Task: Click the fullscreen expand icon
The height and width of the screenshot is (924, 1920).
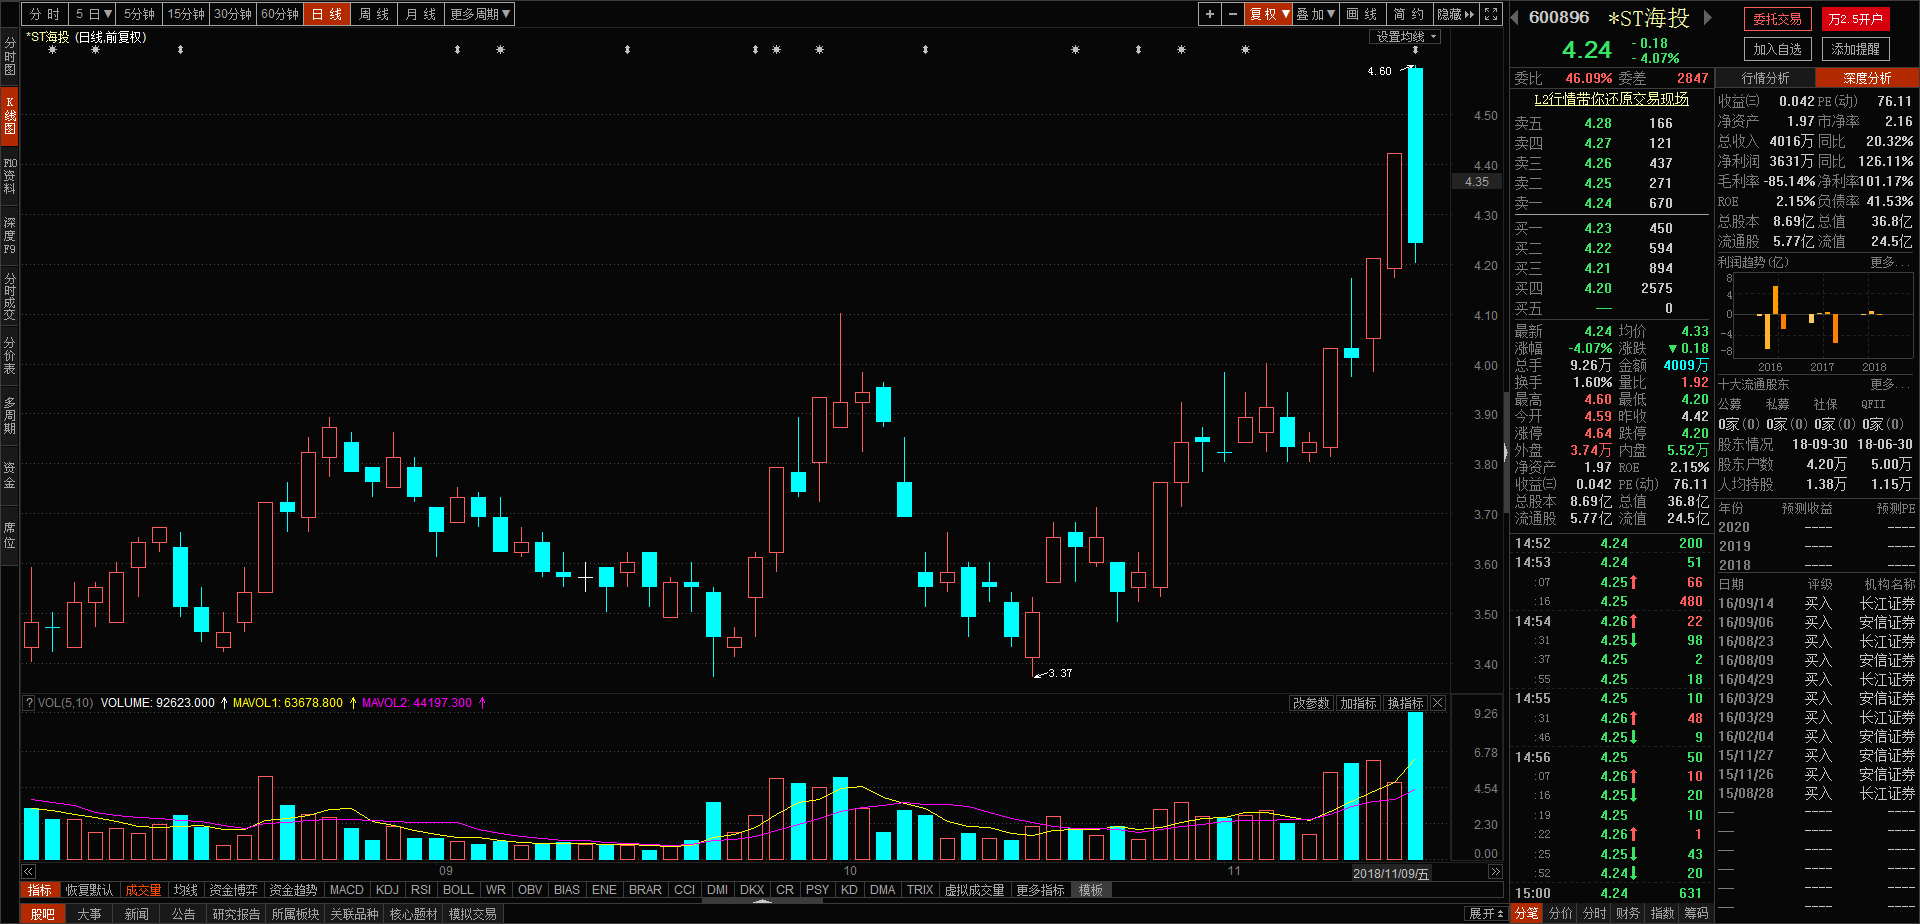Action: [1491, 14]
